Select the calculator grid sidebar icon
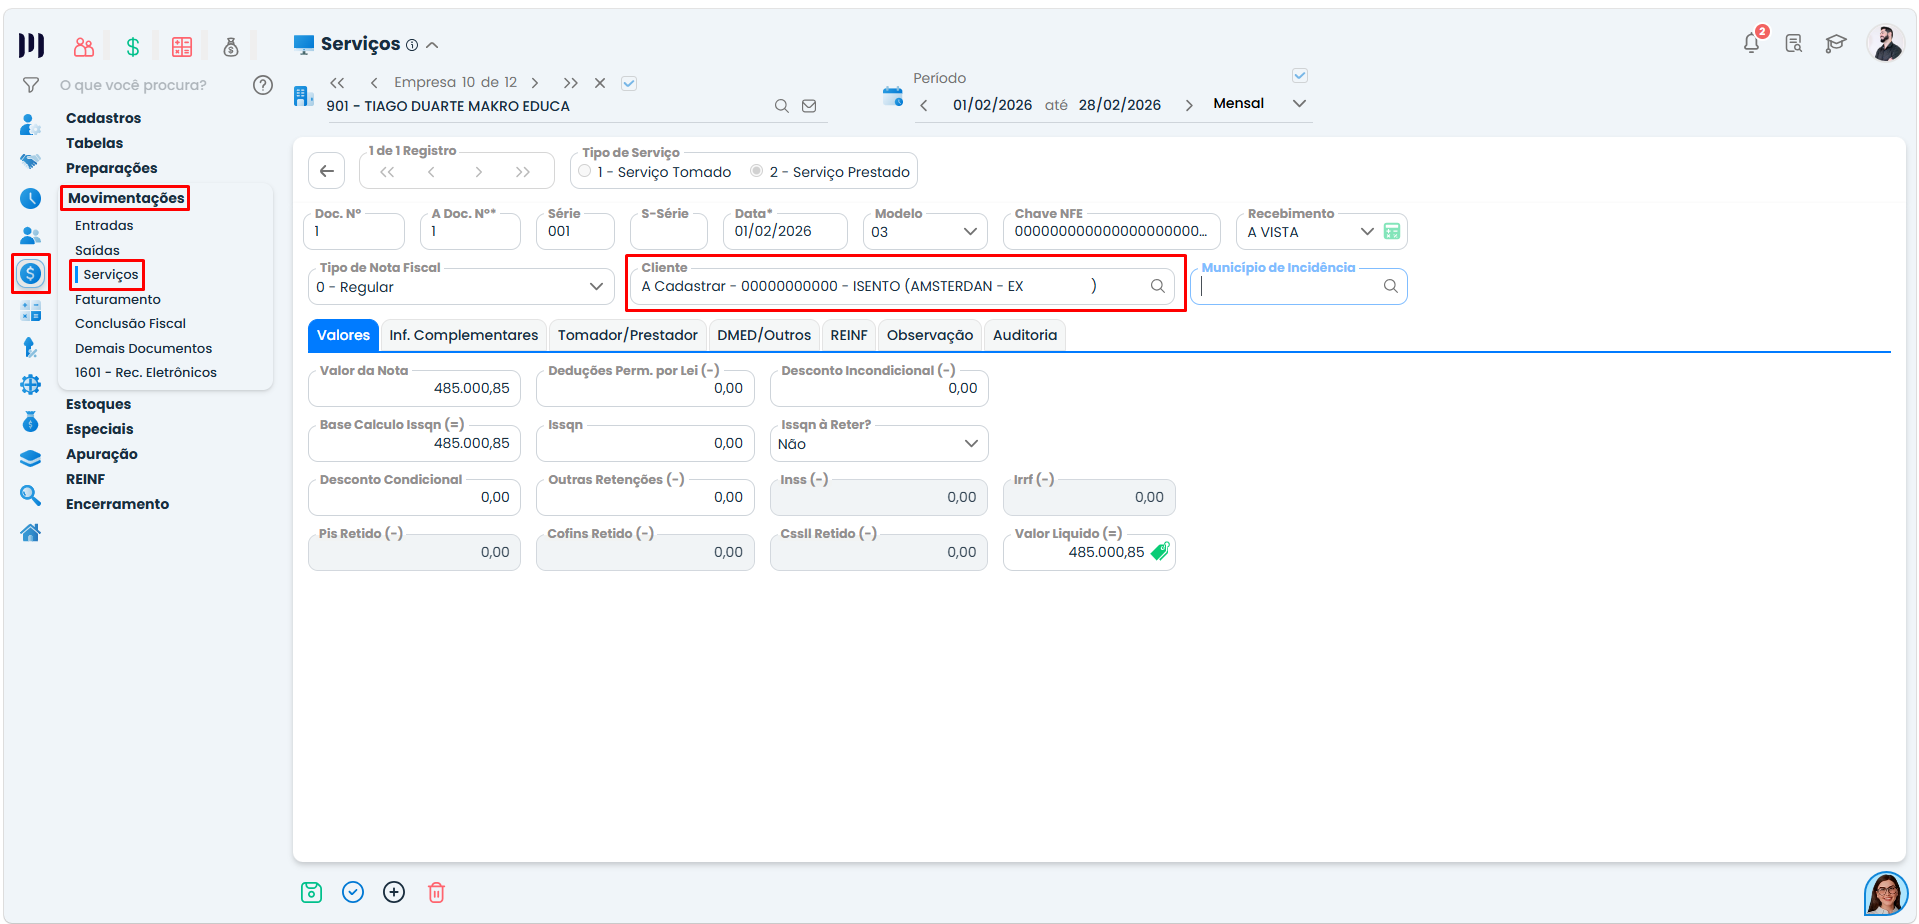 [31, 311]
